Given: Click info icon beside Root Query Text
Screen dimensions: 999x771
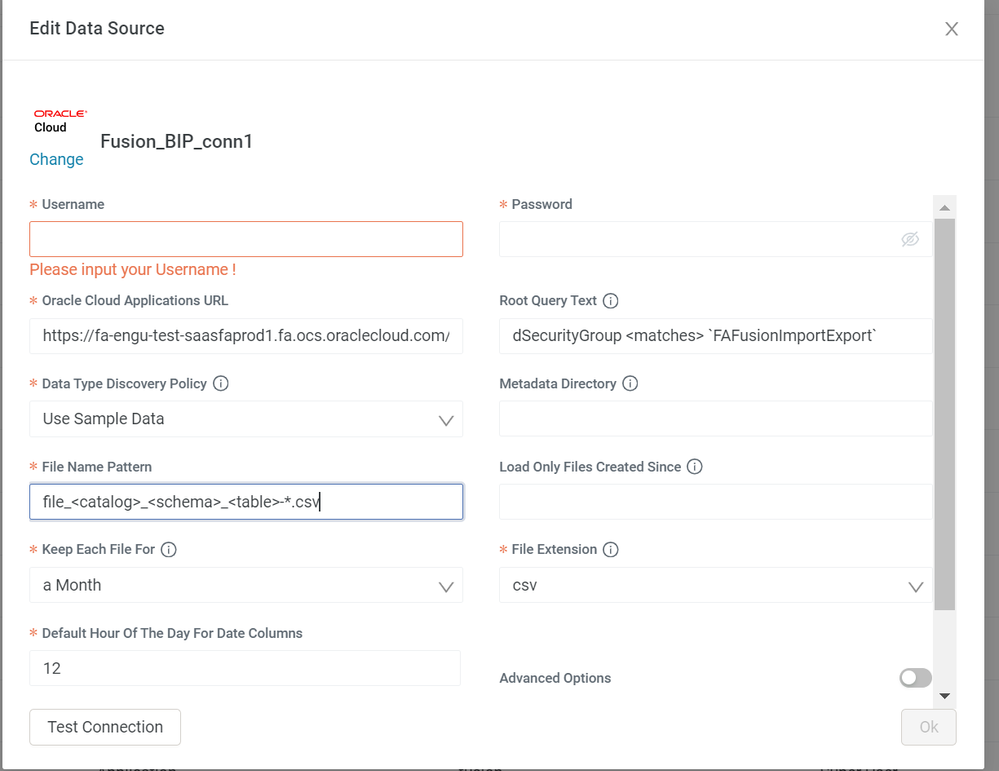Looking at the screenshot, I should coord(611,301).
